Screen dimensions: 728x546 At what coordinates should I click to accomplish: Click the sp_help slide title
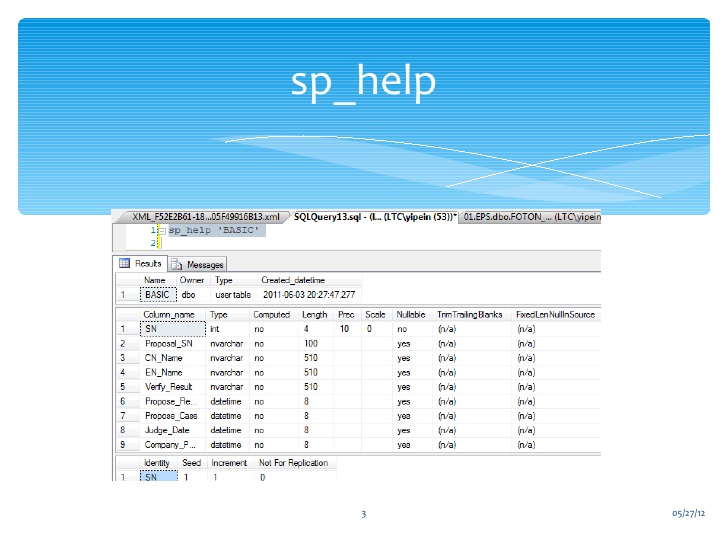363,81
